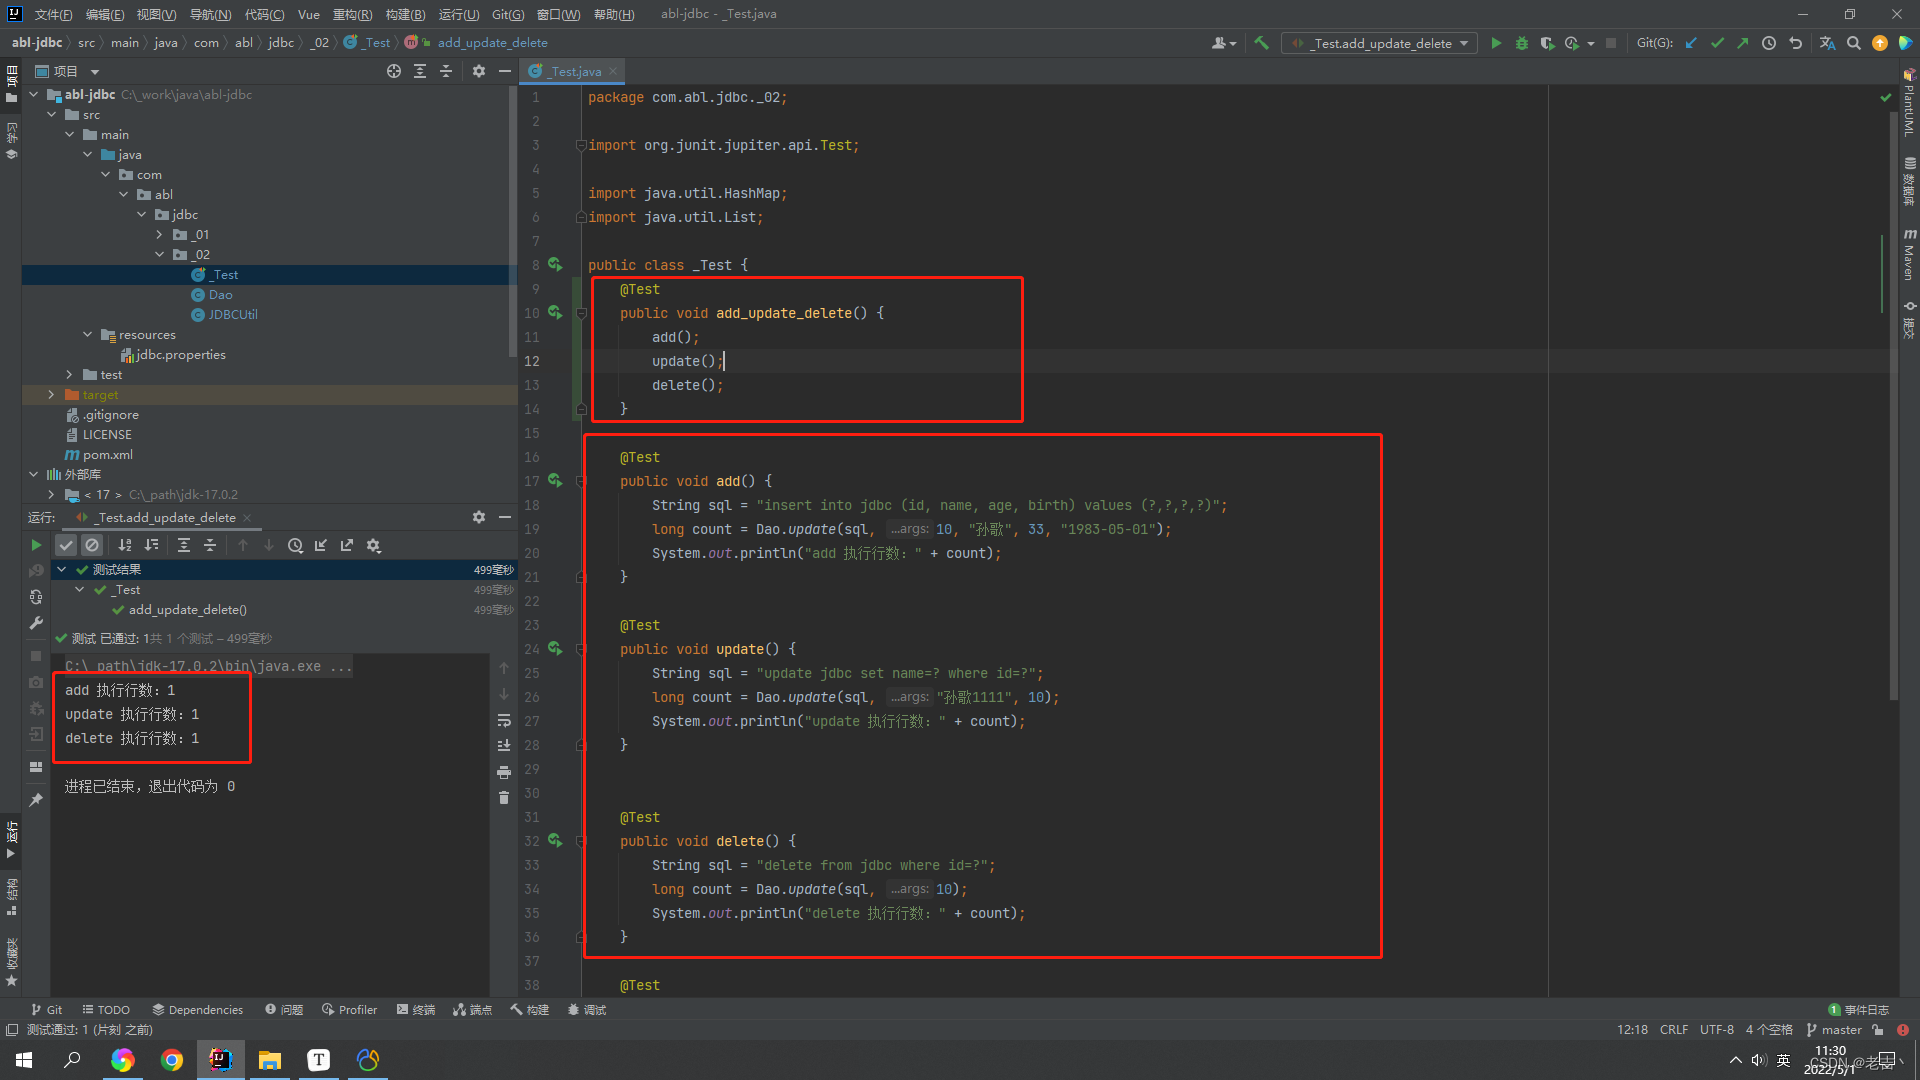
Task: Click master branch in the status bar
Action: (1843, 1029)
